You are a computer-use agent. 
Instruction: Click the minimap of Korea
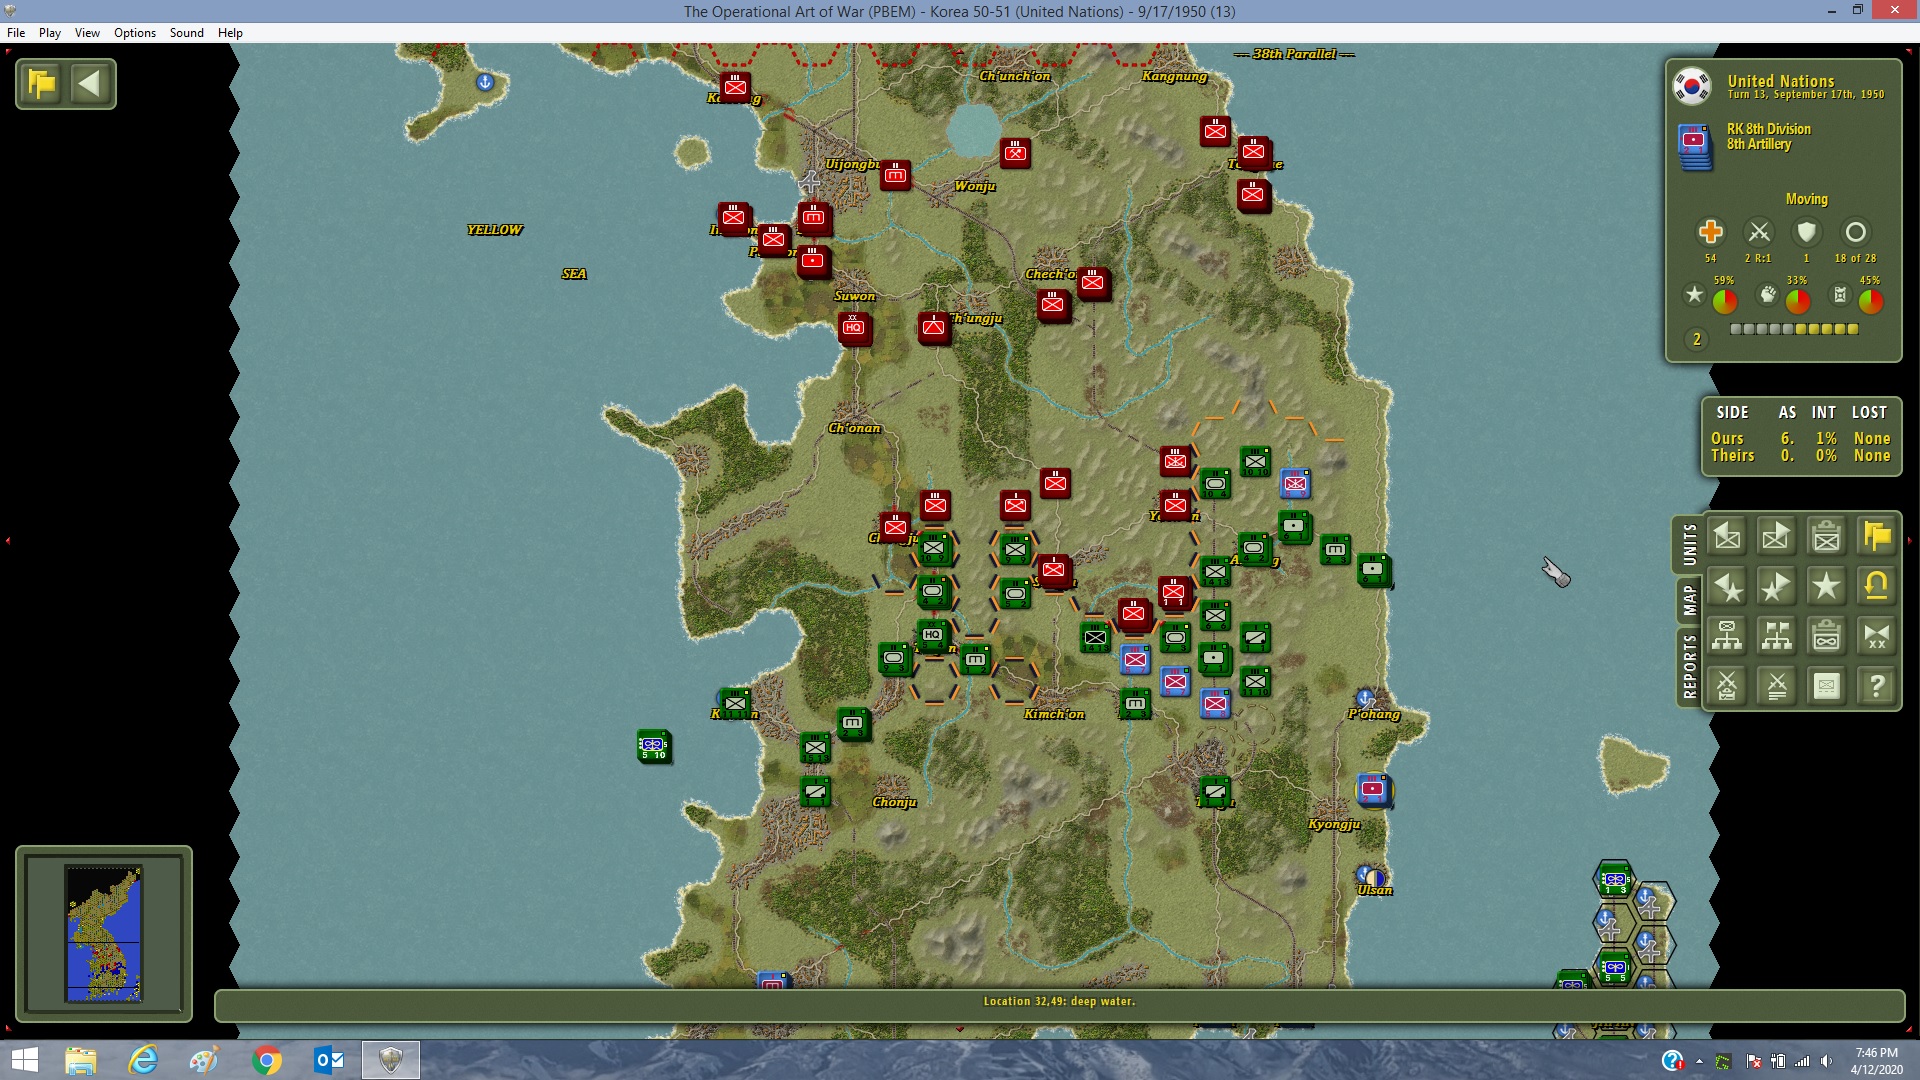pos(104,934)
